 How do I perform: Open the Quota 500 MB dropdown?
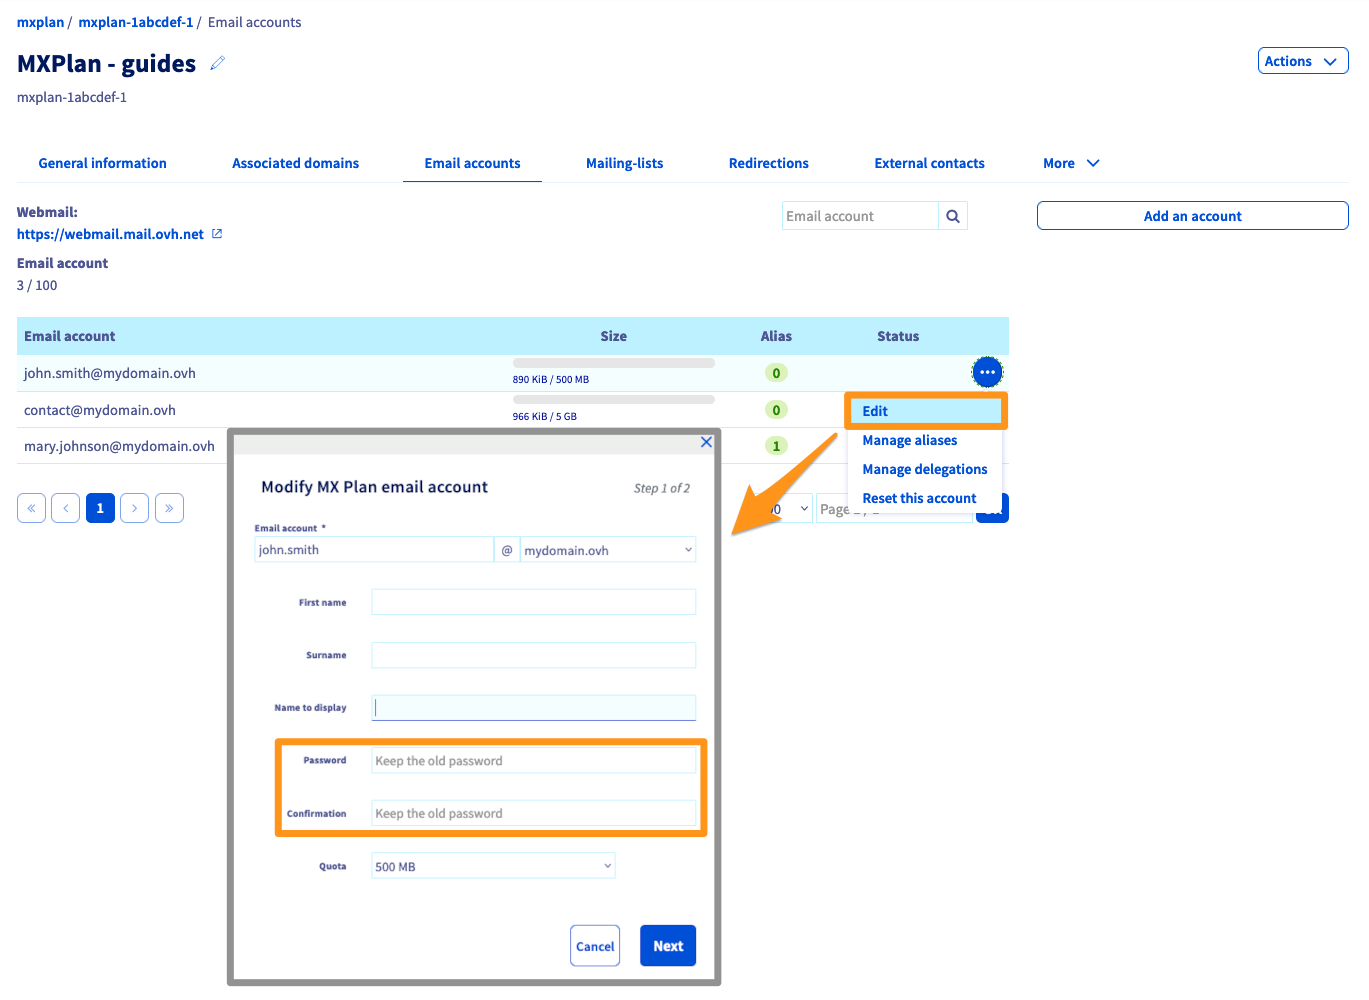point(493,866)
